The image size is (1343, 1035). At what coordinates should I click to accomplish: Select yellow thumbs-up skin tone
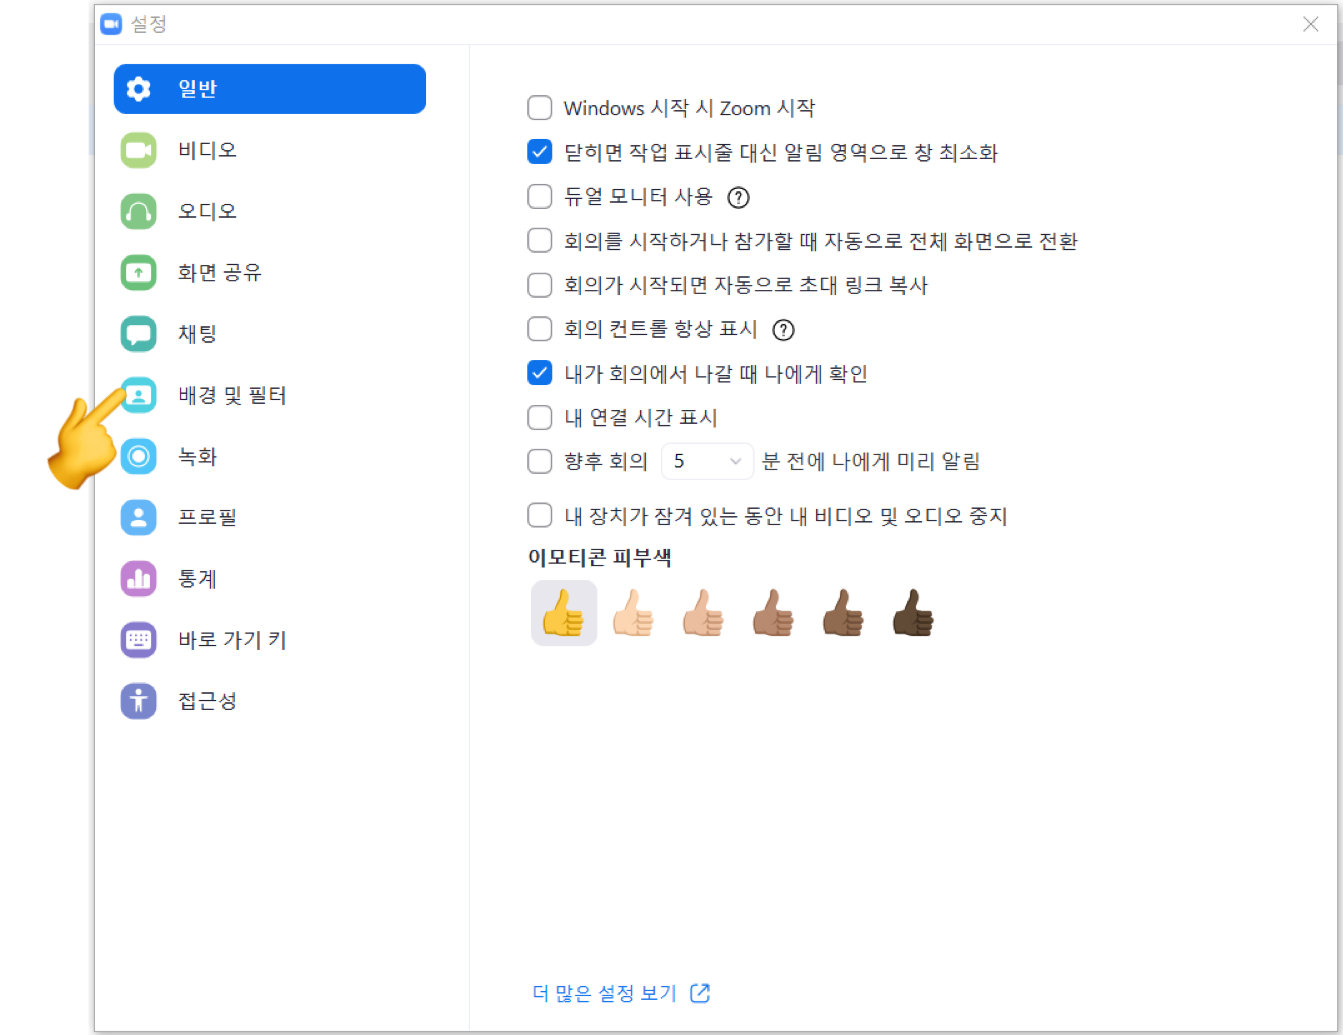pyautogui.click(x=564, y=613)
